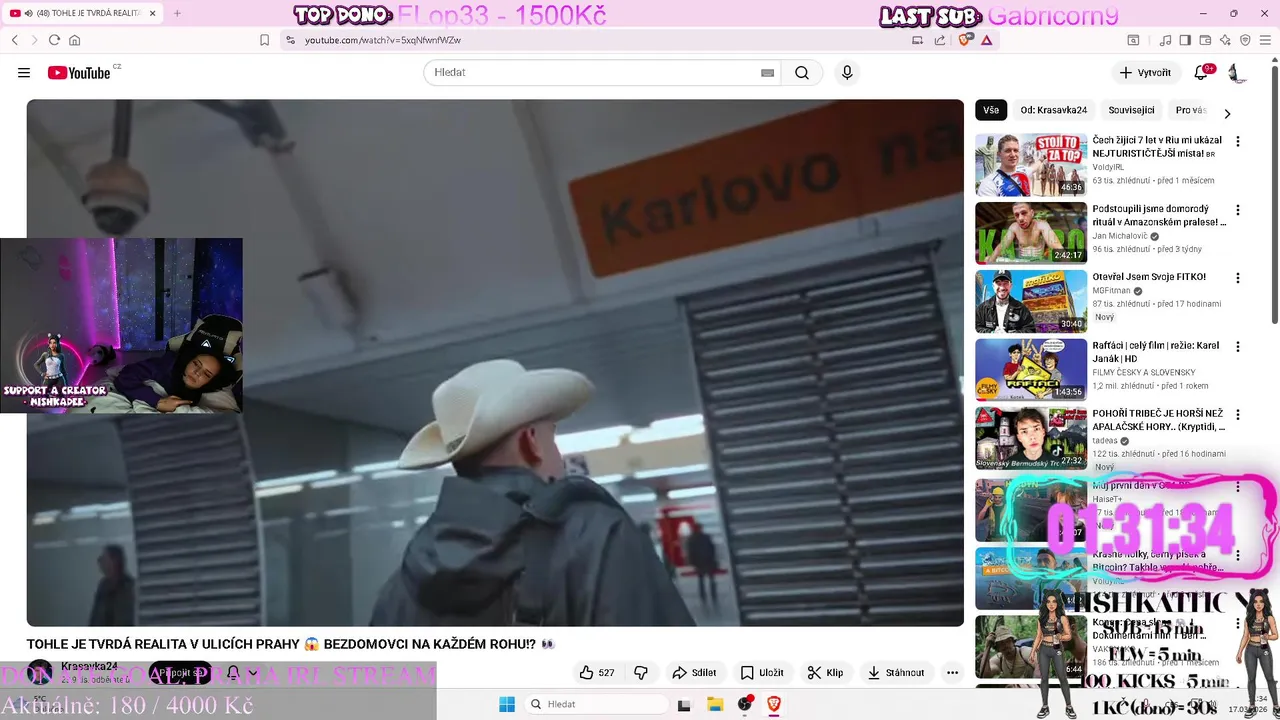Click the Vytvořit create button

pos(1145,73)
